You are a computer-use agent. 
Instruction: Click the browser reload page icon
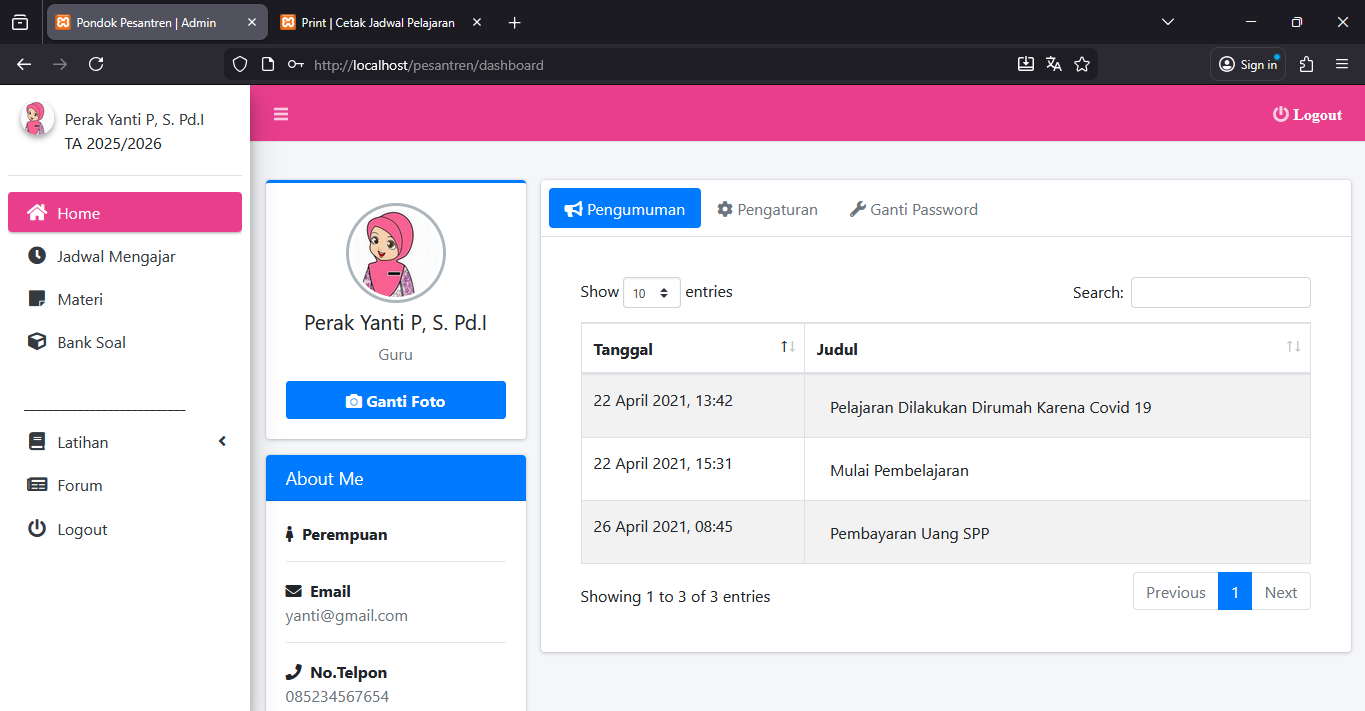pyautogui.click(x=96, y=64)
